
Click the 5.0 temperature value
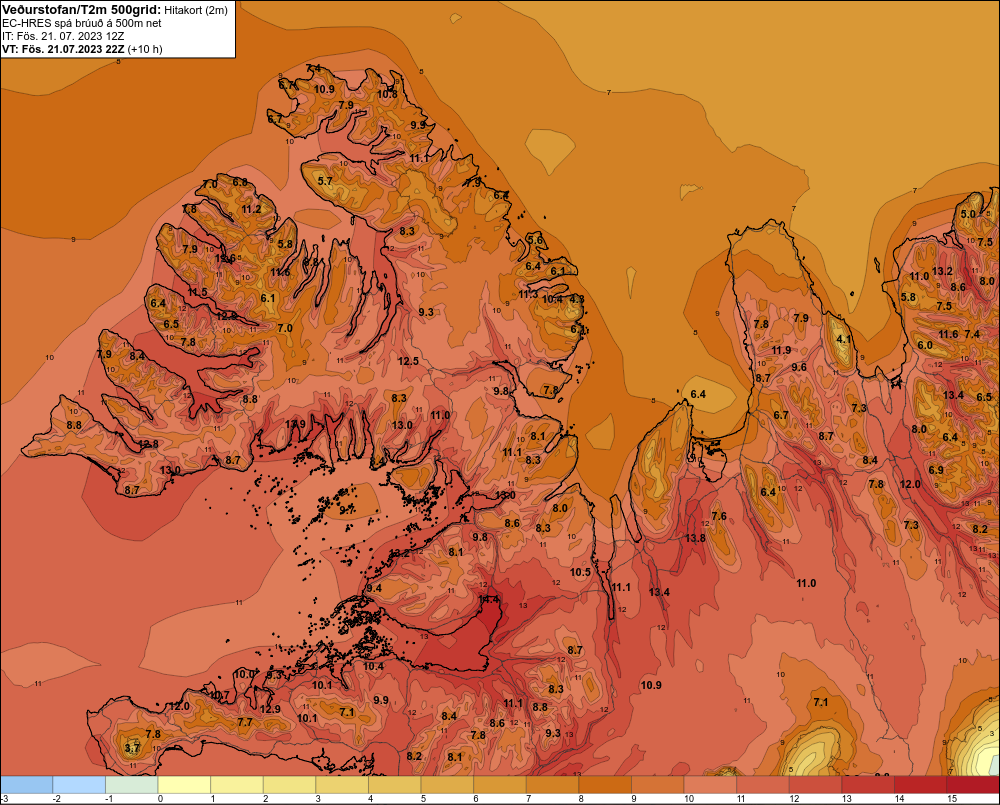tap(968, 214)
